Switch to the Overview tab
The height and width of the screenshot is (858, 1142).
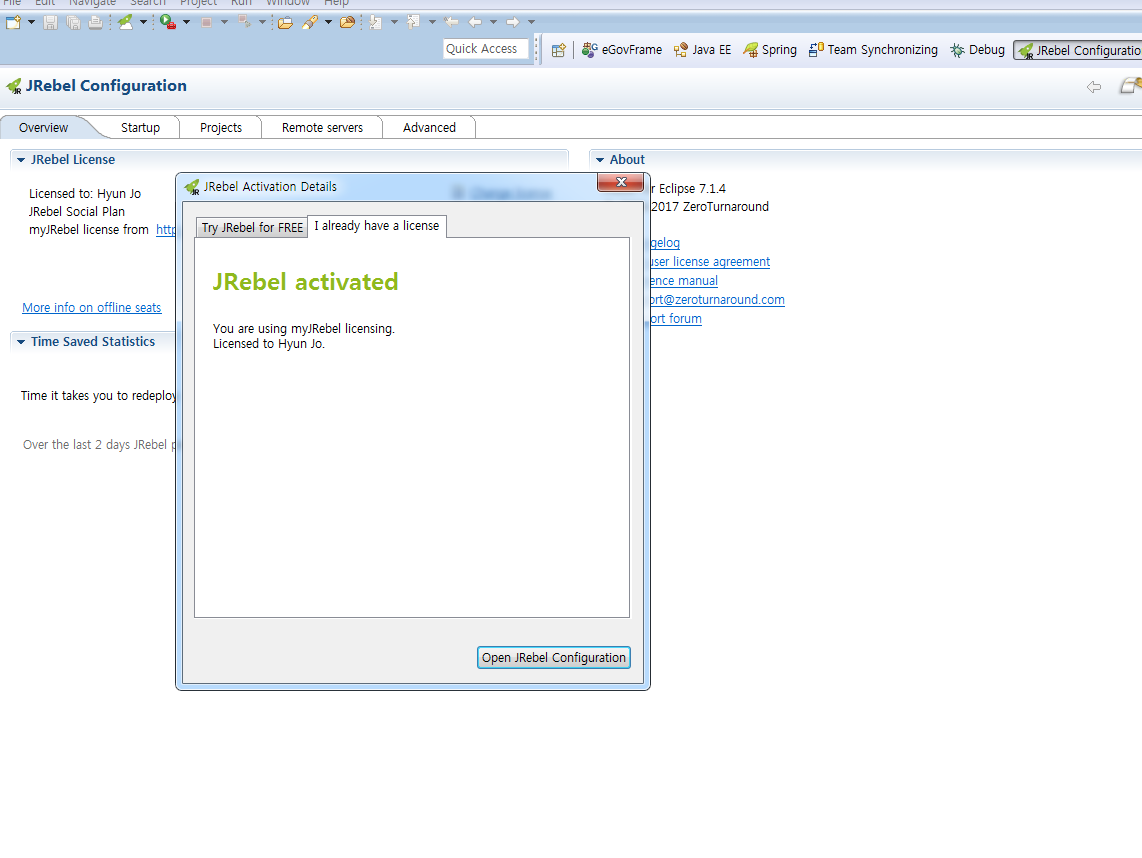44,128
